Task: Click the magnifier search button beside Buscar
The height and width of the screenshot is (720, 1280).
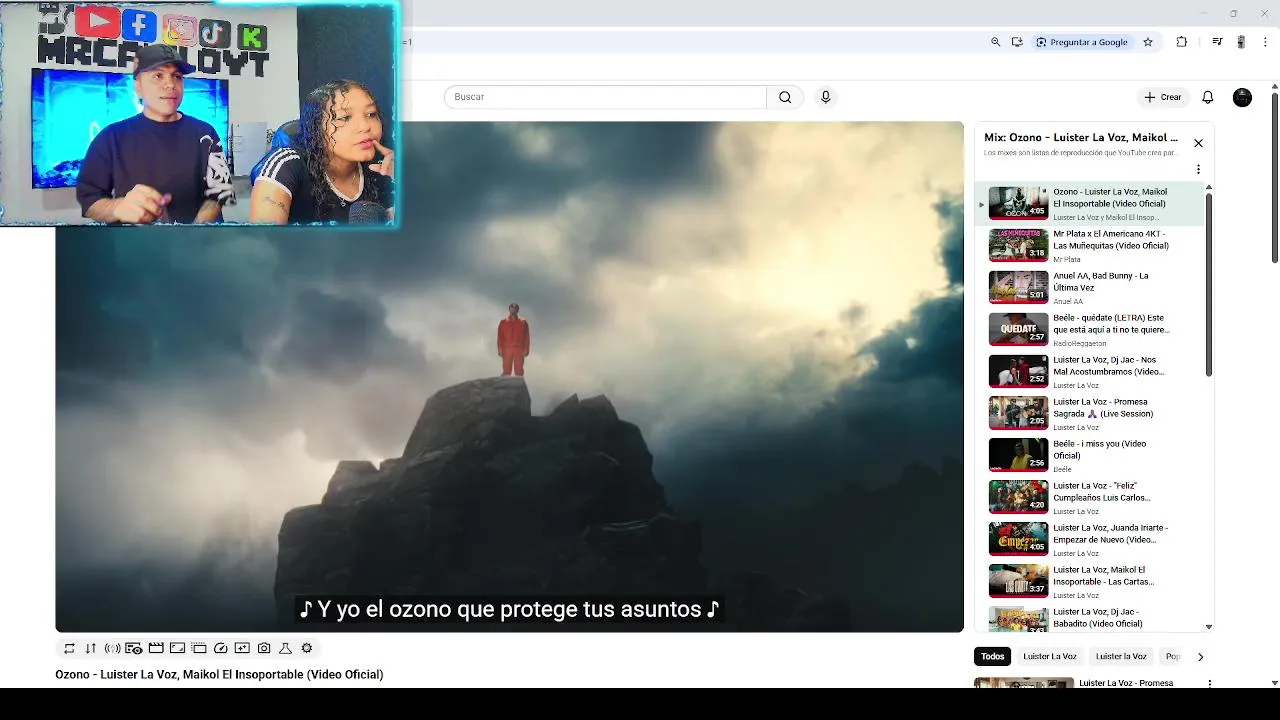Action: point(785,97)
